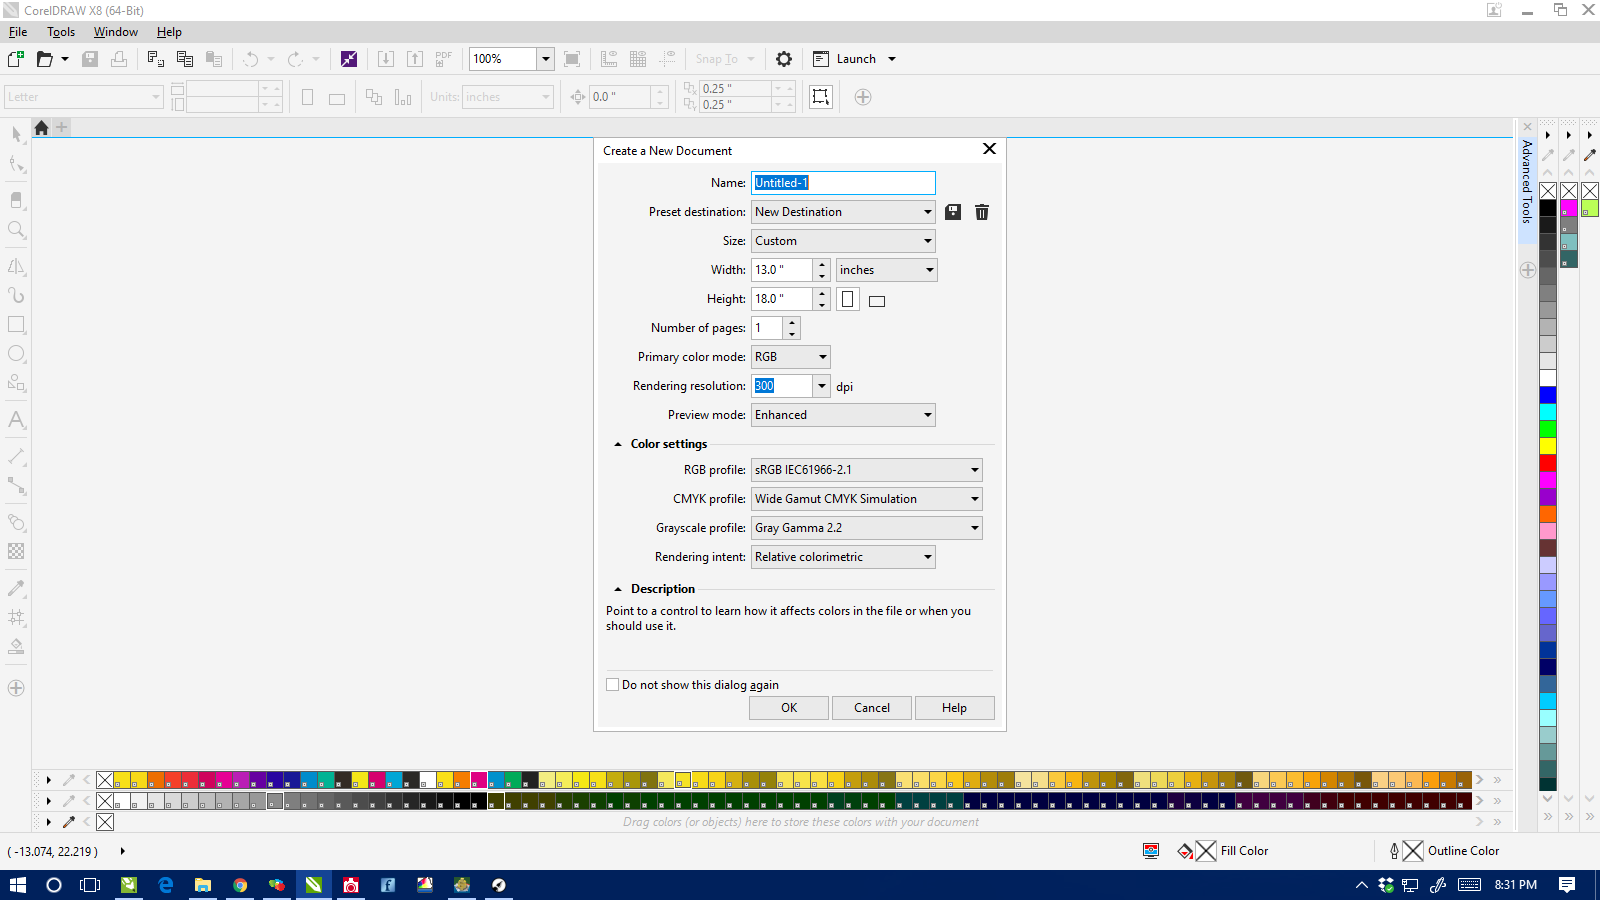Viewport: 1600px width, 900px height.
Task: Open the Size dropdown showing Custom
Action: tap(924, 240)
